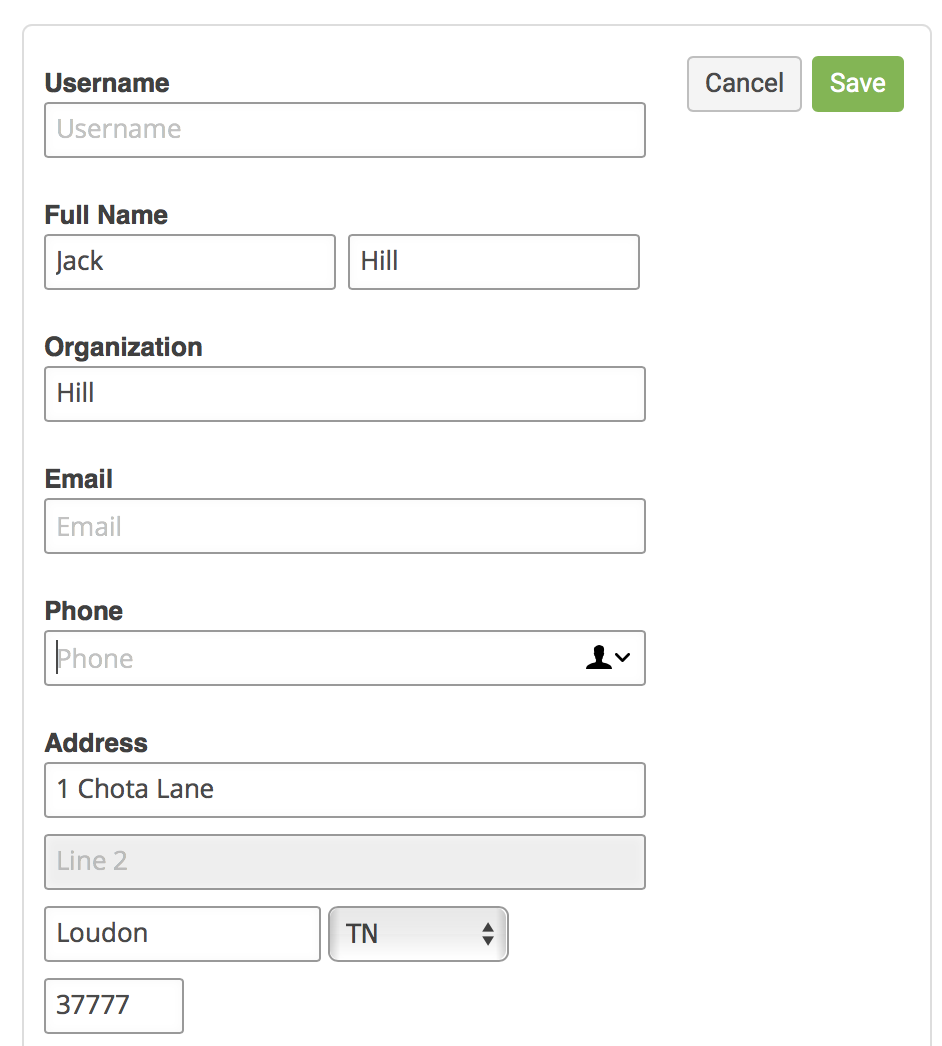Click on the Phone placeholder text
942x1046 pixels.
coord(95,658)
